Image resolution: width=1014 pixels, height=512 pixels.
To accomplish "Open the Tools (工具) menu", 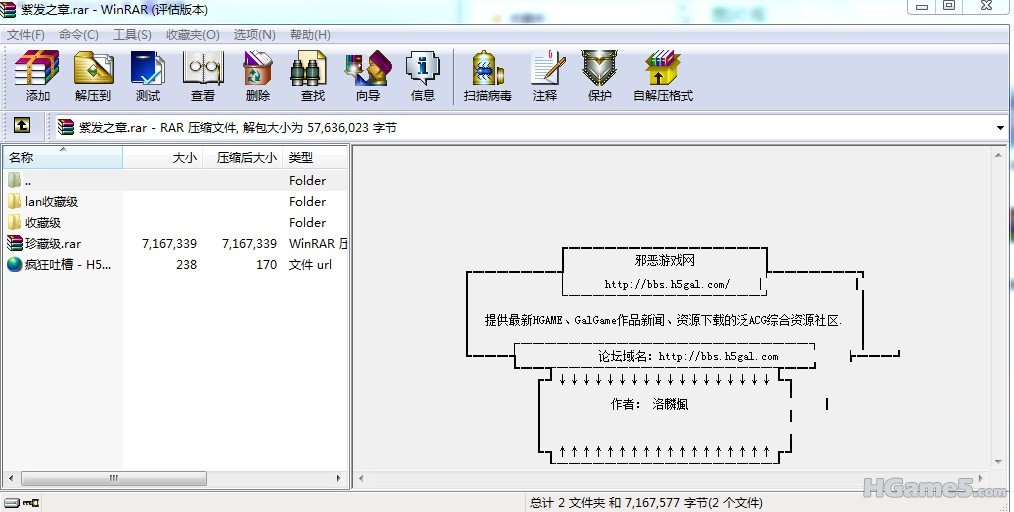I will 132,34.
